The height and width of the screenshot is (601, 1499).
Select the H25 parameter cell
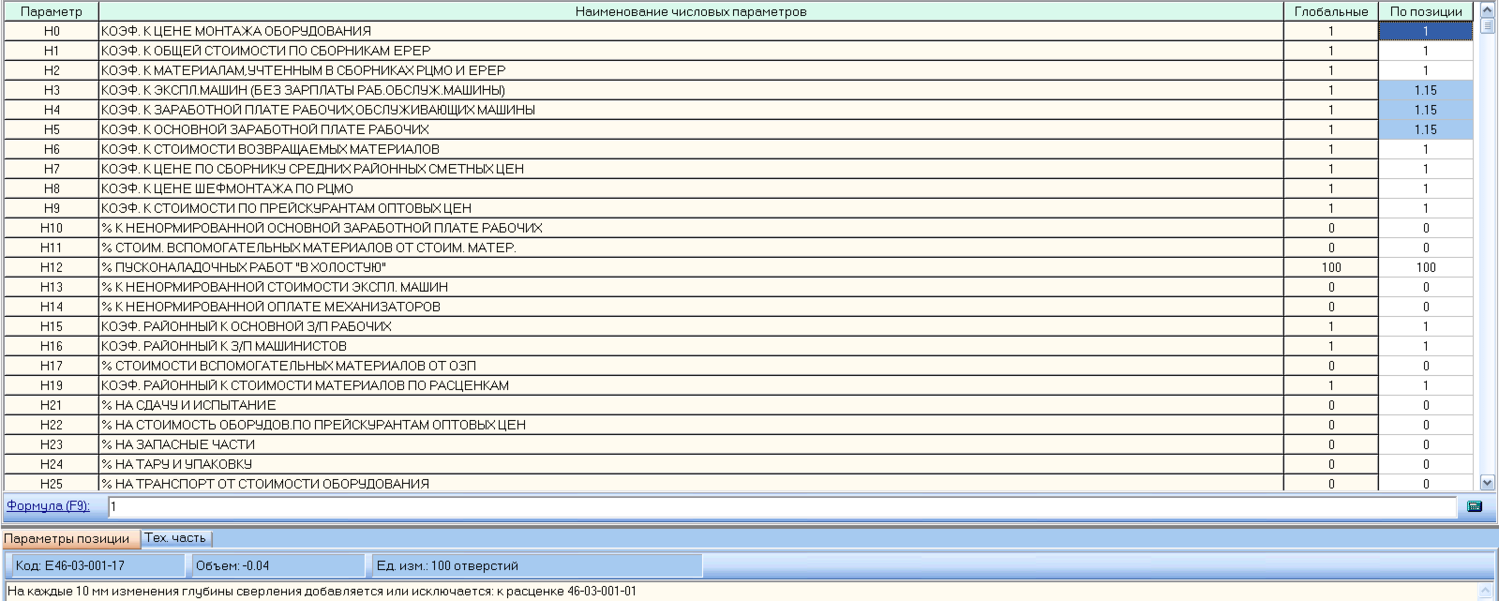coord(51,484)
